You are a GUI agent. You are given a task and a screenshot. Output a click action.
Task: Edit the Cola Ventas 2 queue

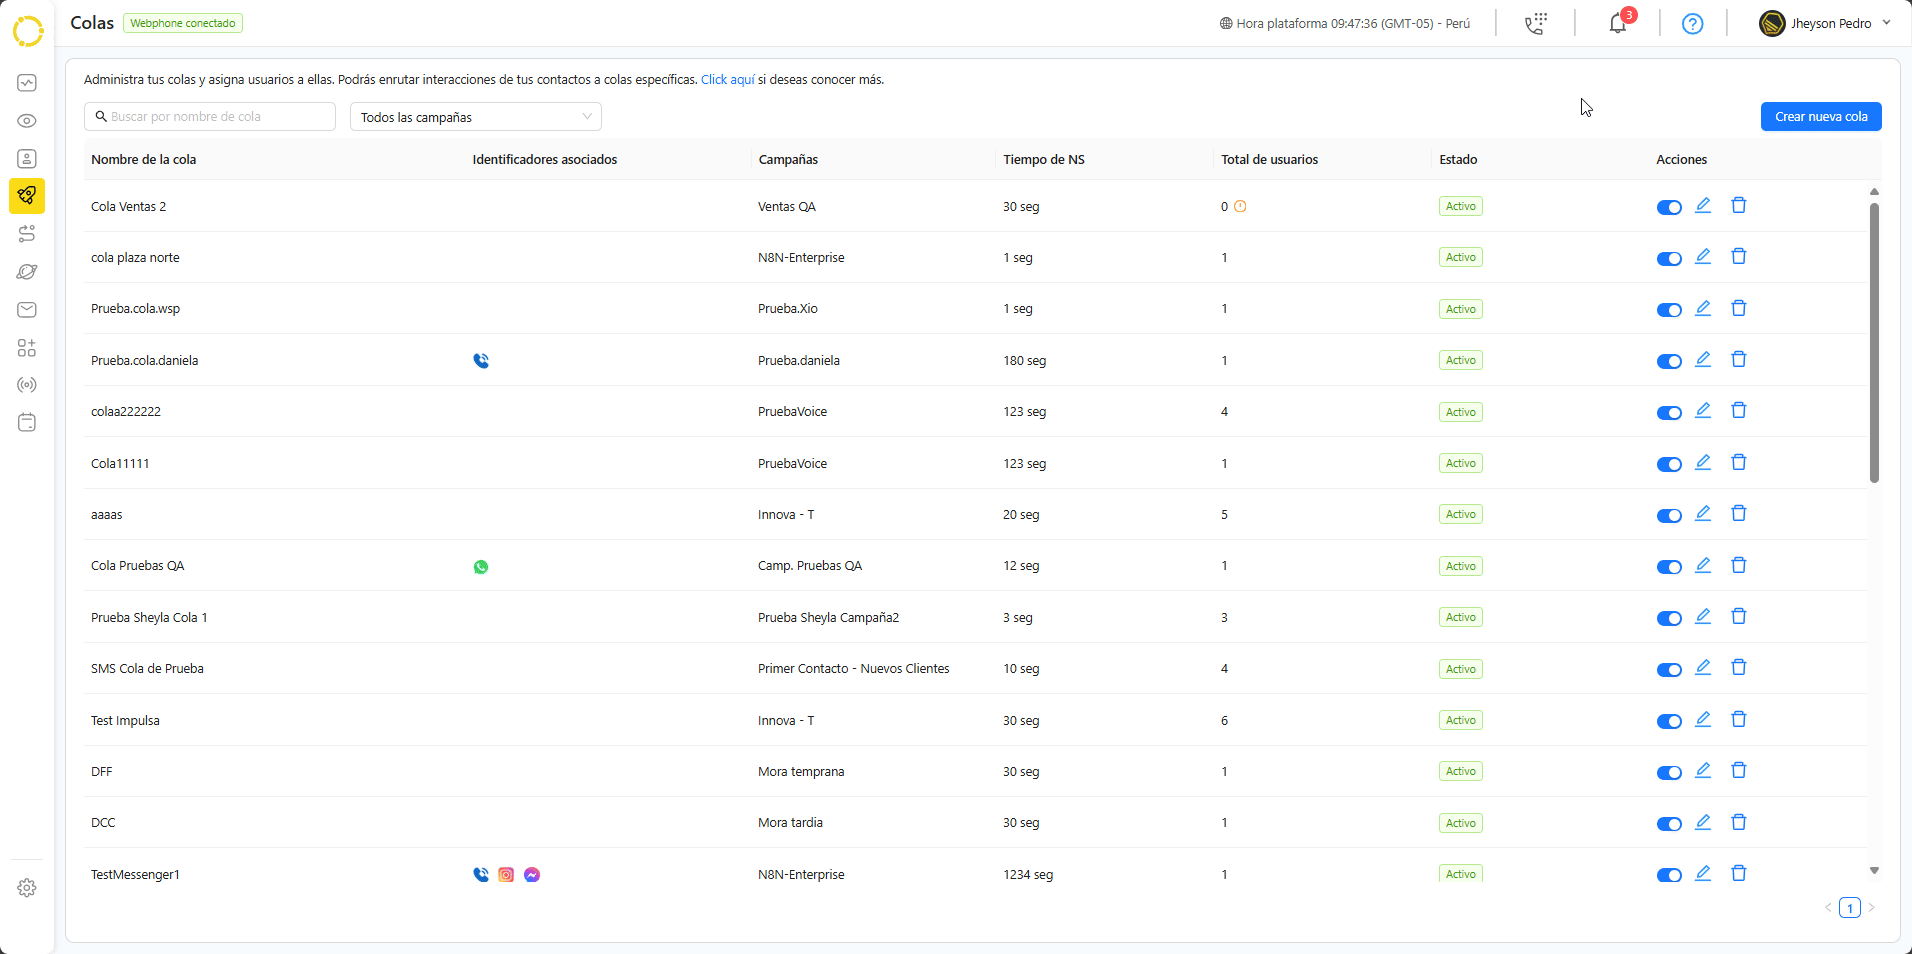[1703, 206]
